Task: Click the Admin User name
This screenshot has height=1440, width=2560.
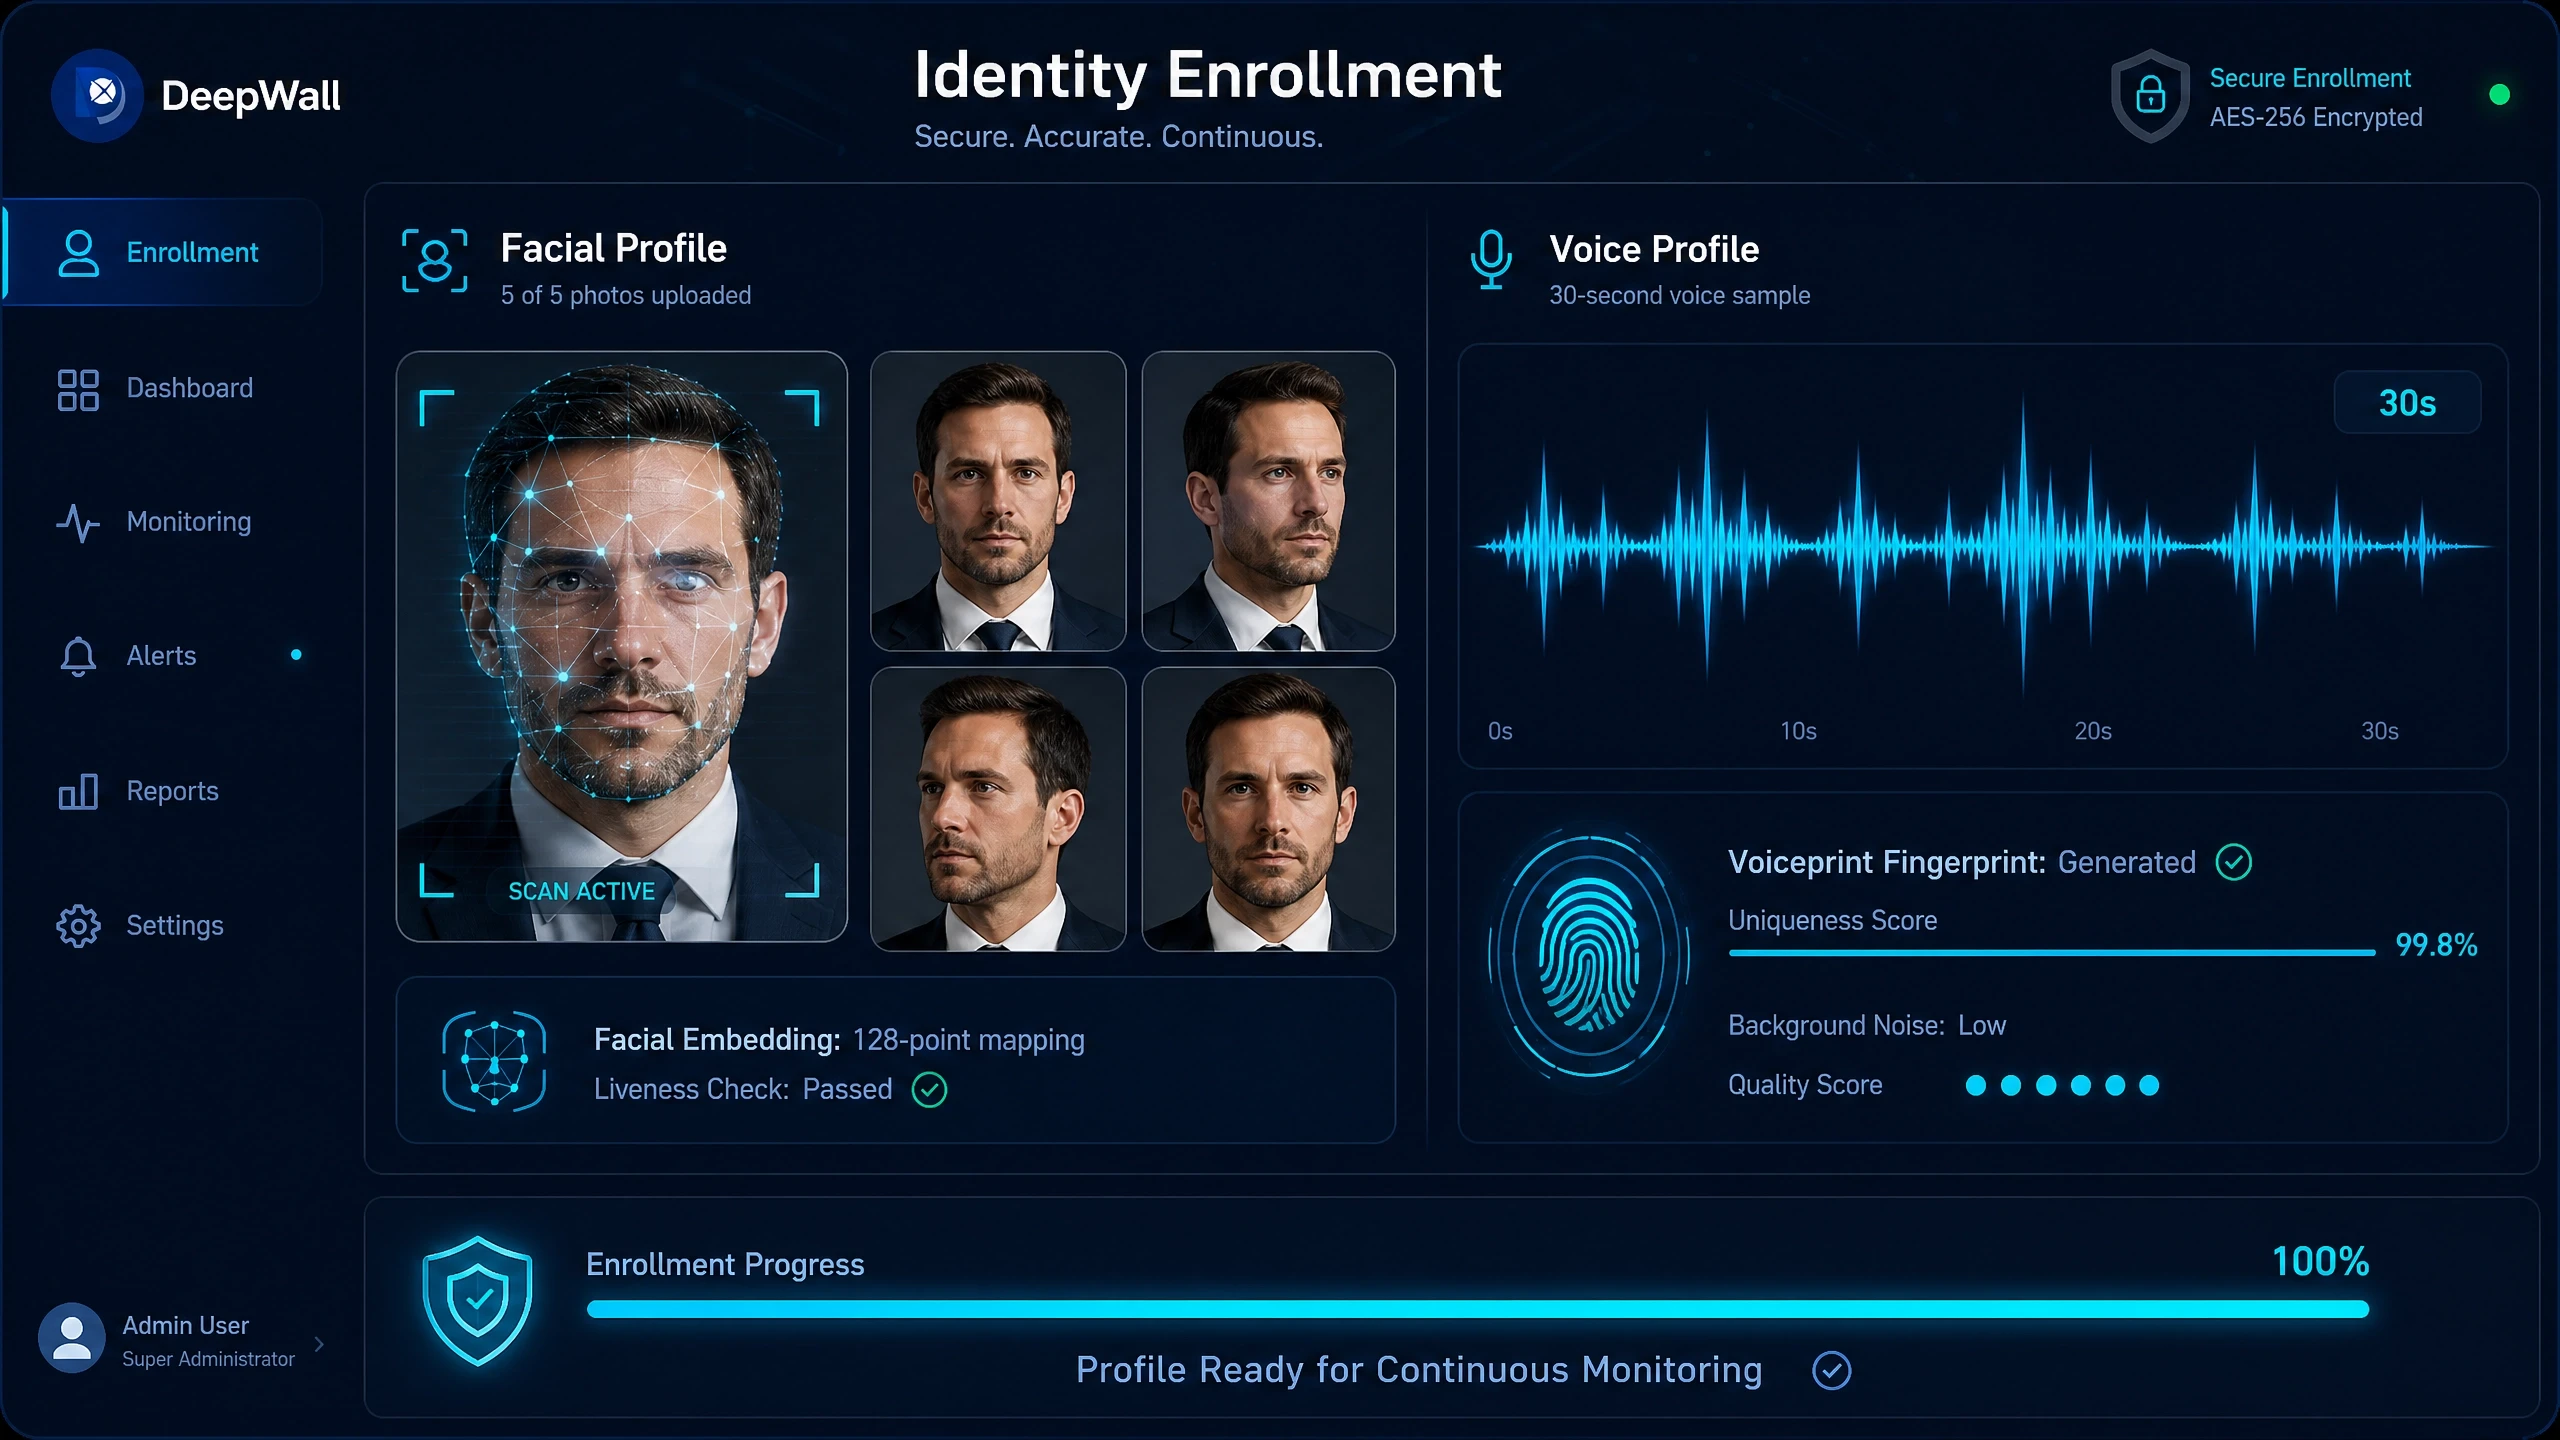Action: (x=185, y=1325)
